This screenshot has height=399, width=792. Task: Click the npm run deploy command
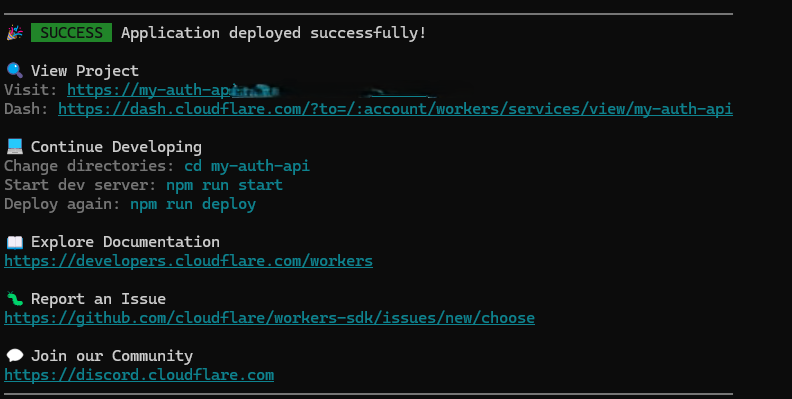pos(193,204)
